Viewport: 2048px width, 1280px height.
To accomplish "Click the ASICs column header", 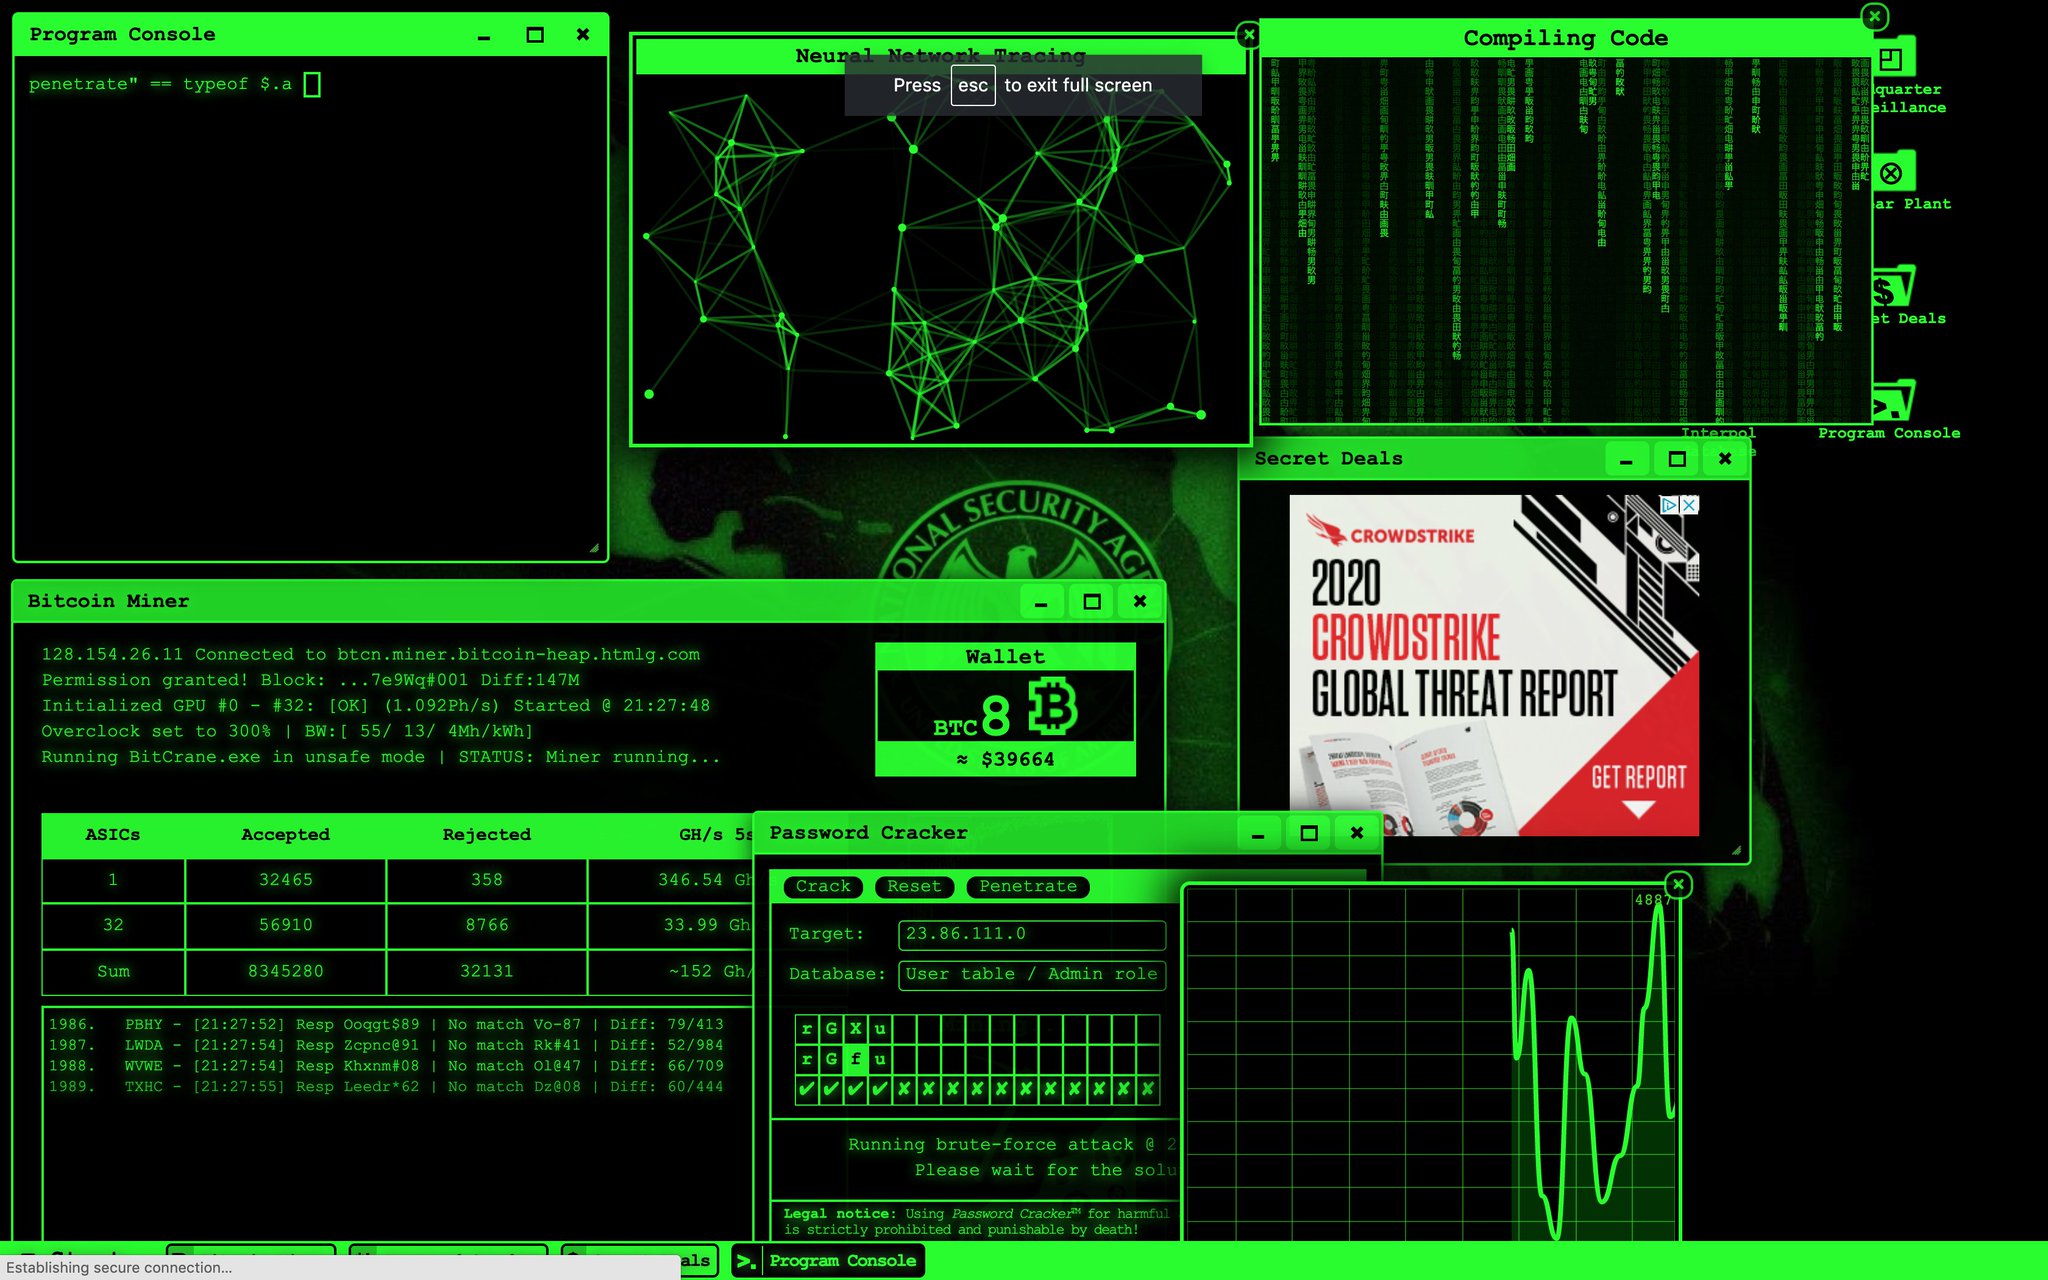I will tap(113, 835).
